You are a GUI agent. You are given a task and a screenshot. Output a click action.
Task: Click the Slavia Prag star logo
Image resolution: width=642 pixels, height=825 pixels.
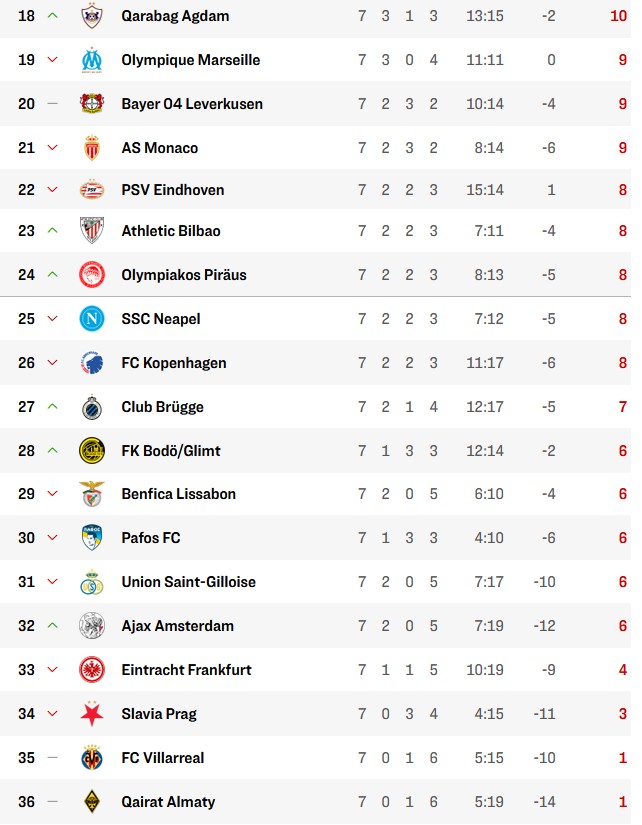click(x=92, y=714)
